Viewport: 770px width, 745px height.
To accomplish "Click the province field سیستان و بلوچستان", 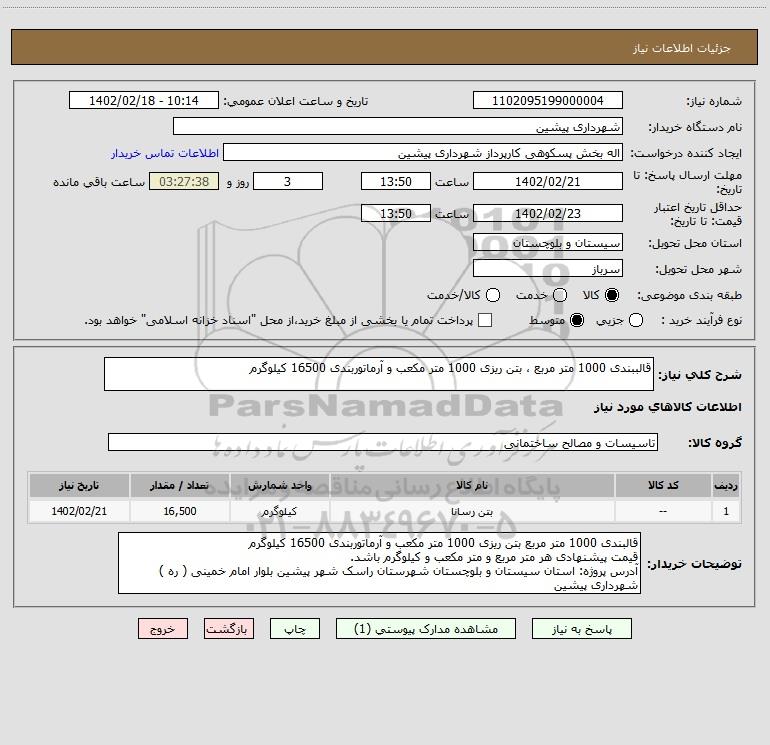I will (x=548, y=242).
